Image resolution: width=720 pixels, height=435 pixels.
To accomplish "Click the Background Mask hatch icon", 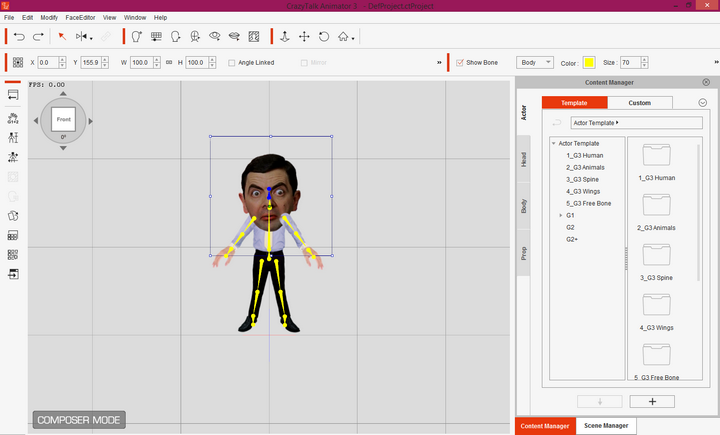I will point(254,36).
